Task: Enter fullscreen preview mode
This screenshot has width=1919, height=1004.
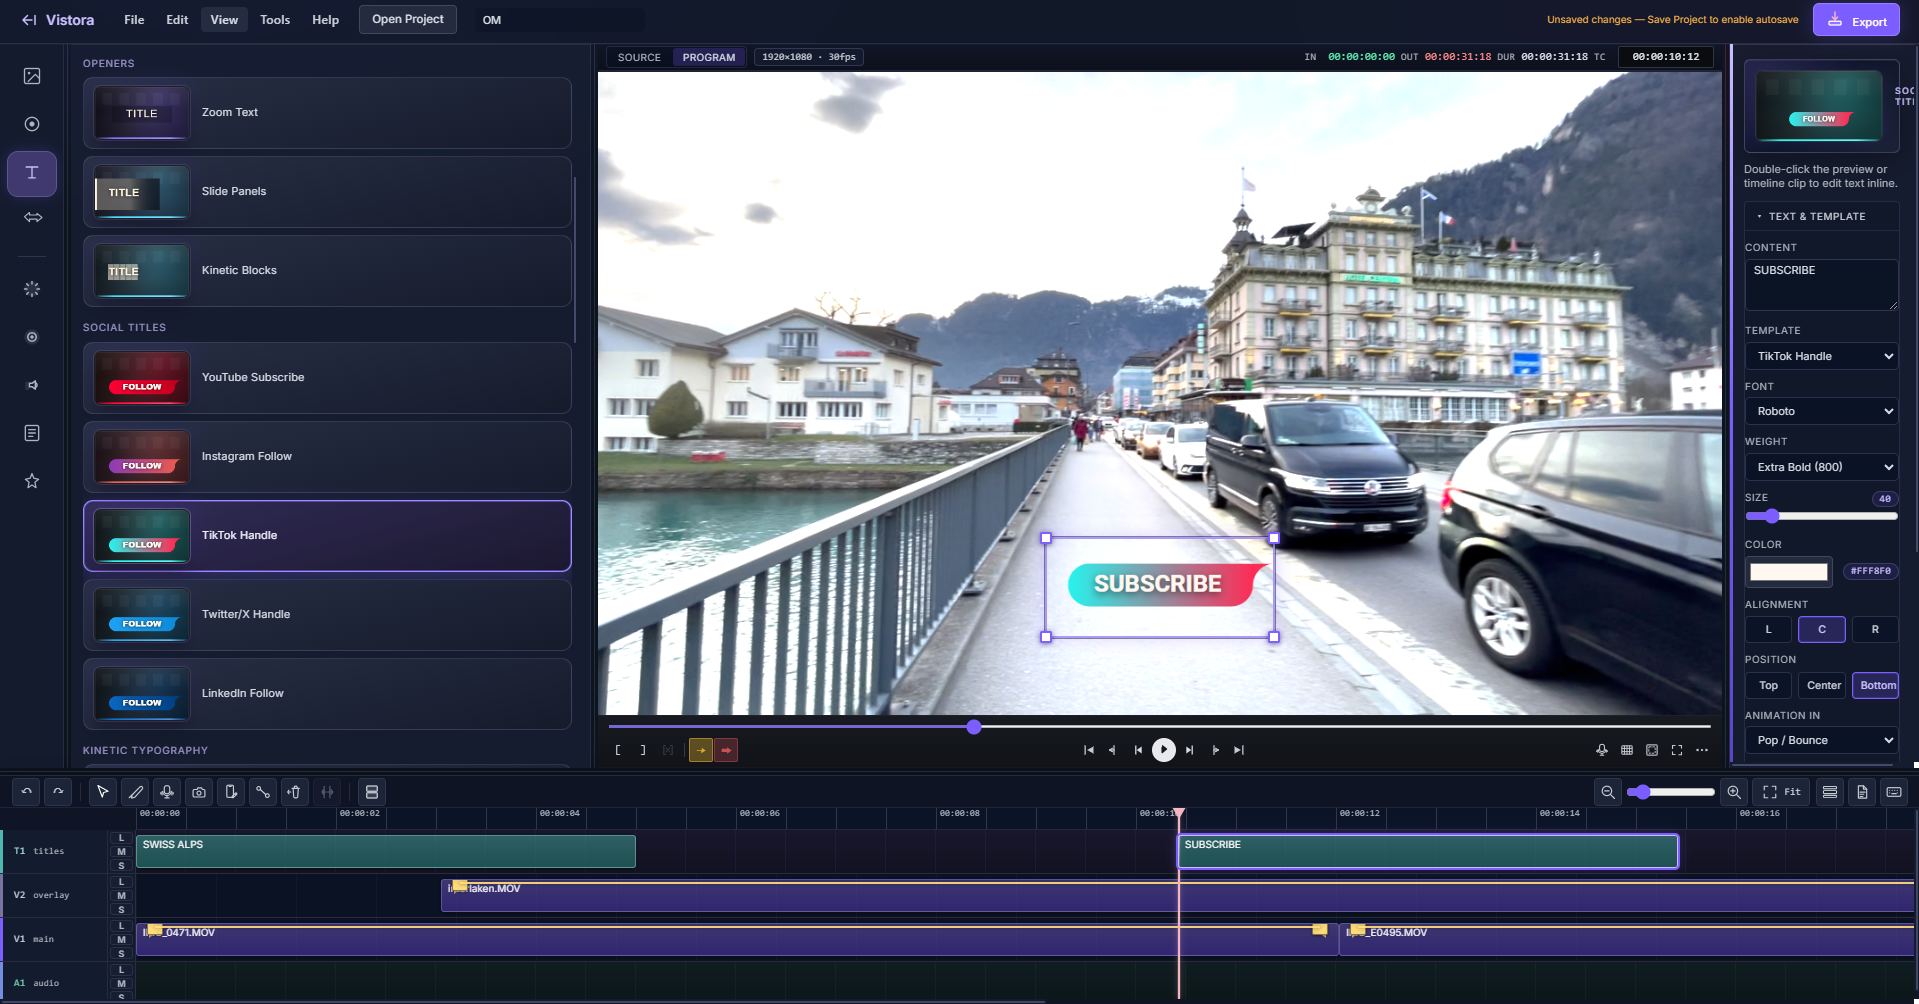Action: (x=1677, y=750)
